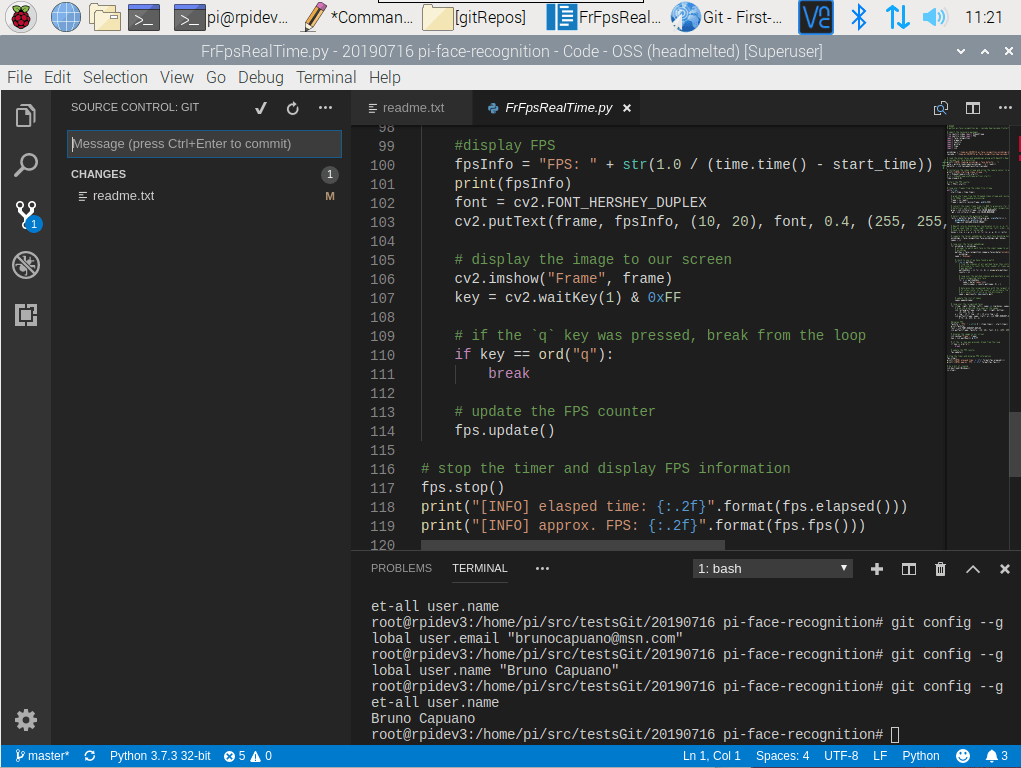The image size is (1021, 768).
Task: Click Python 3.7.3 32-bit interpreter selector
Action: (160, 756)
